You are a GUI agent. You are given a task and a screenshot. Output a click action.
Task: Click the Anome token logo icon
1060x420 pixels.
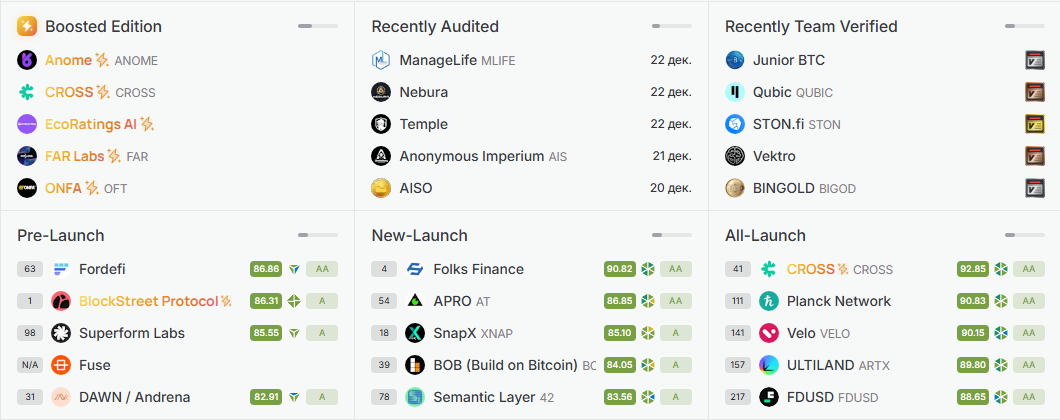tap(27, 60)
